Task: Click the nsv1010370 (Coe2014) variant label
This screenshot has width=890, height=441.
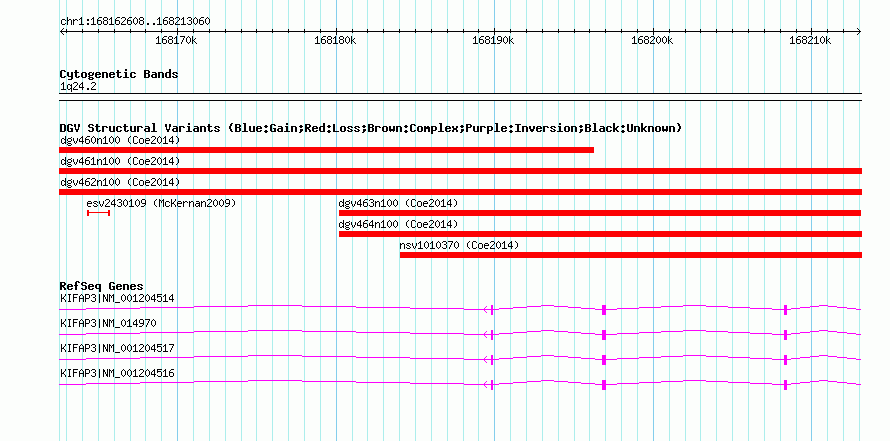Action: (x=459, y=245)
